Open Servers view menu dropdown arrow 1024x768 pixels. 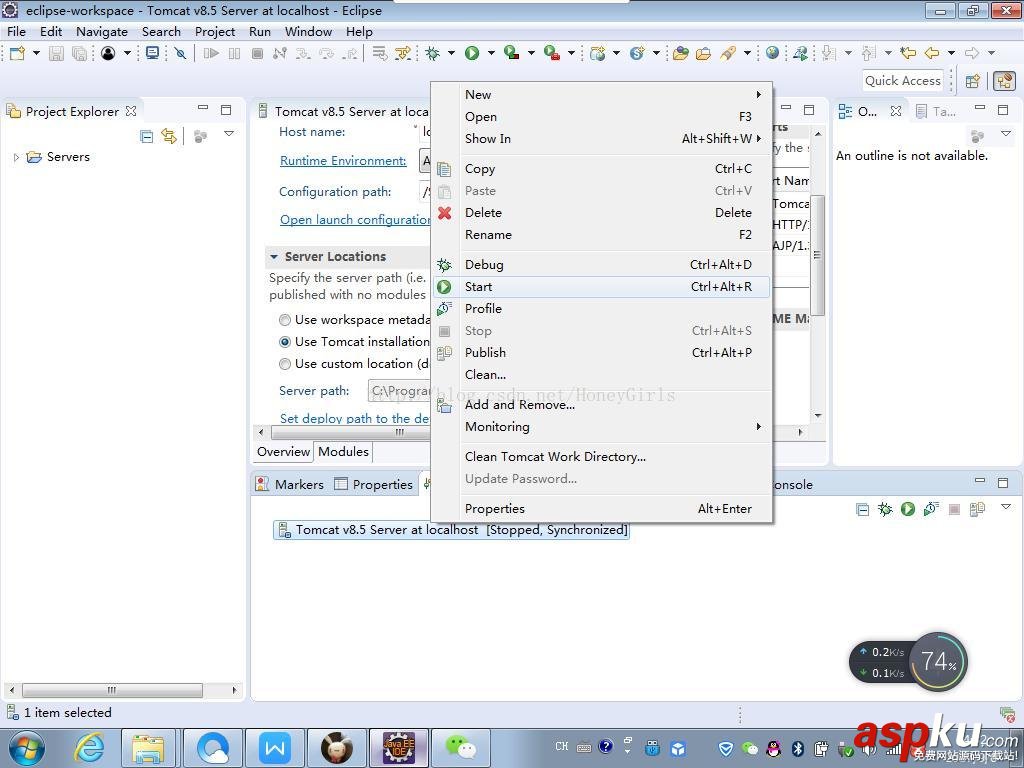(x=1006, y=507)
